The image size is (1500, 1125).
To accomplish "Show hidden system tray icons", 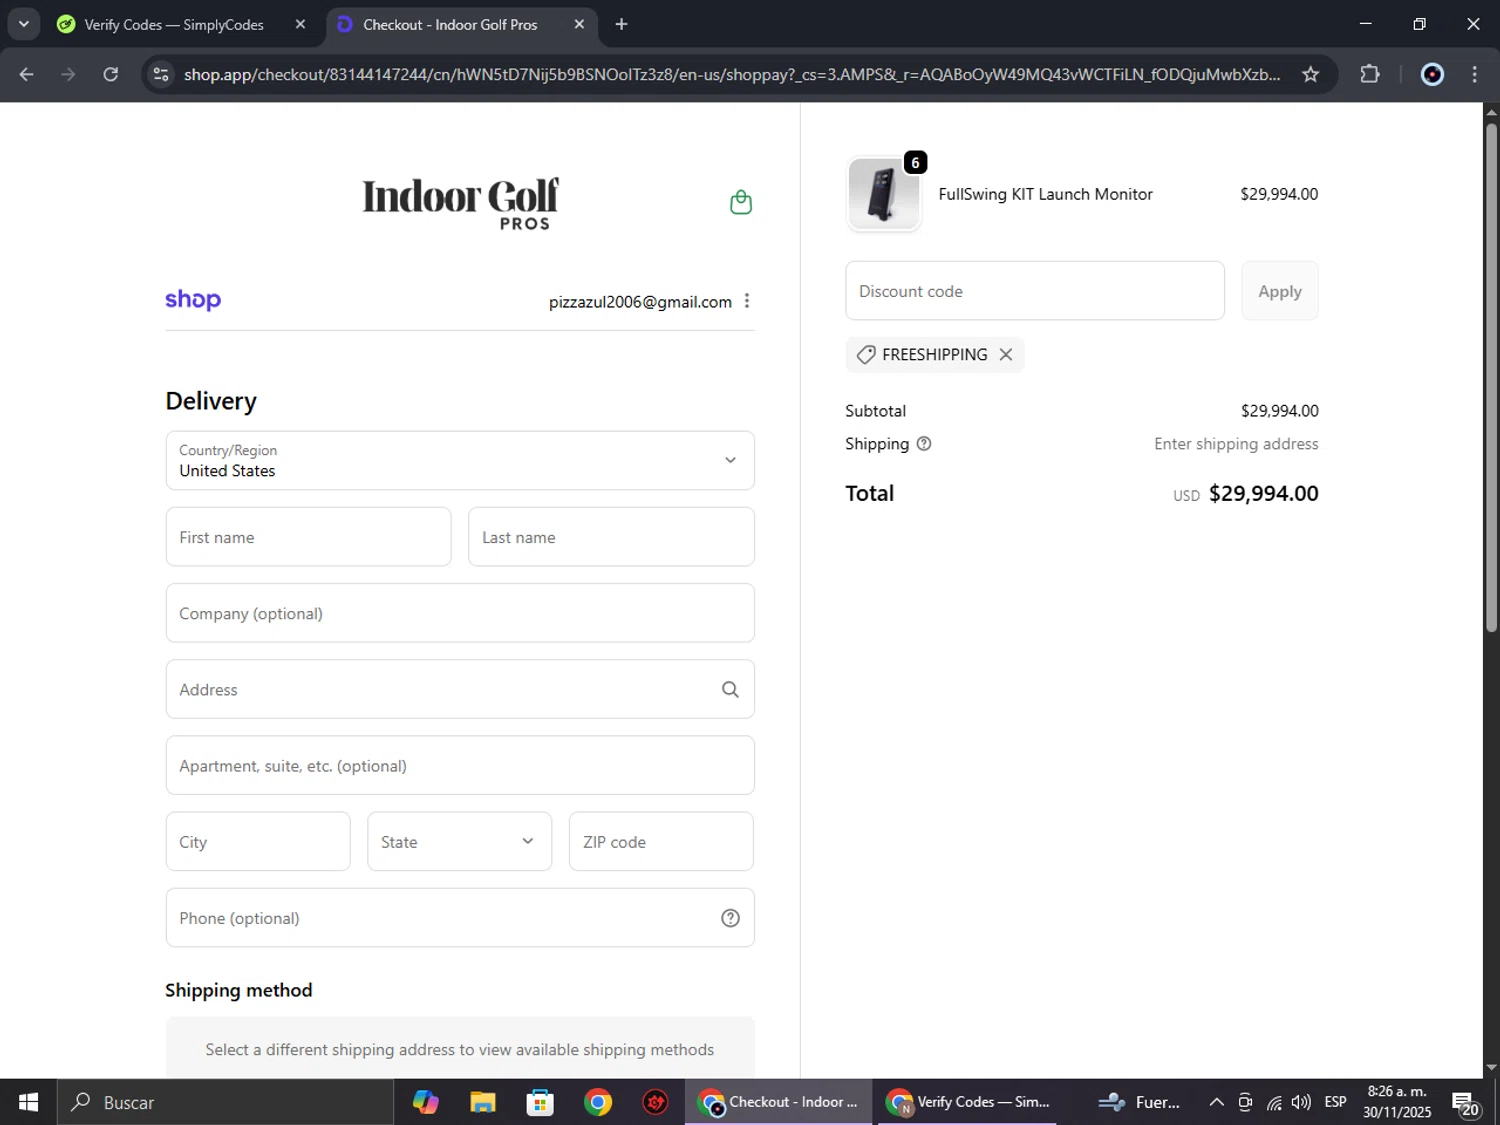I will pos(1216,1102).
